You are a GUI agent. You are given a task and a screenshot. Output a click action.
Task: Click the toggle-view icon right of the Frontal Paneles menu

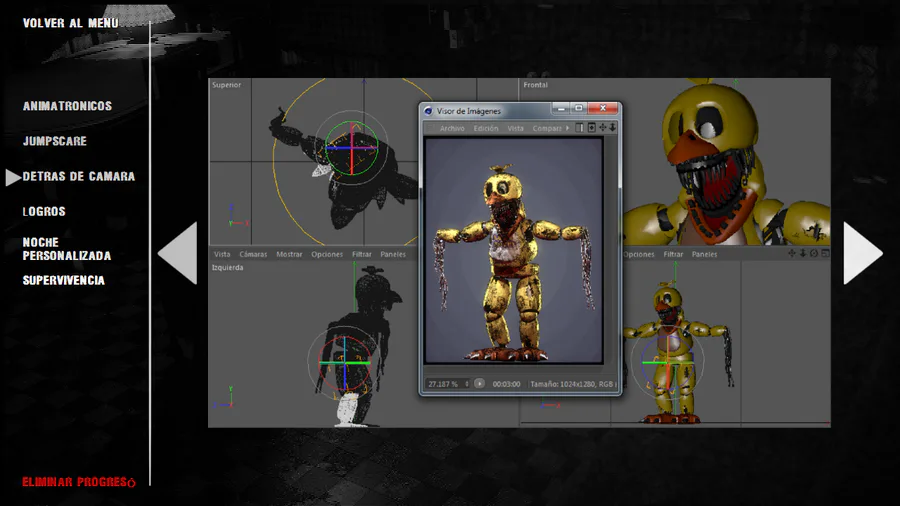click(x=825, y=253)
